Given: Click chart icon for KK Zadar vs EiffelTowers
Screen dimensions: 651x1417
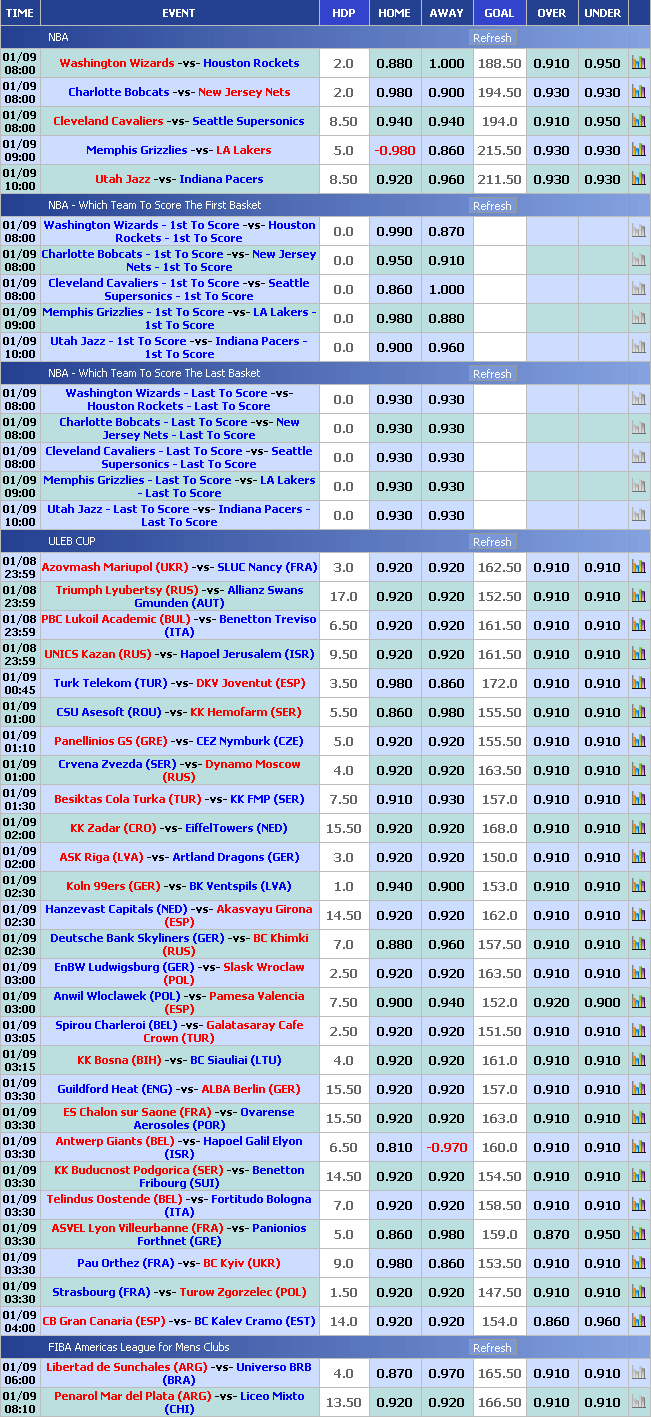Looking at the screenshot, I should (x=638, y=828).
